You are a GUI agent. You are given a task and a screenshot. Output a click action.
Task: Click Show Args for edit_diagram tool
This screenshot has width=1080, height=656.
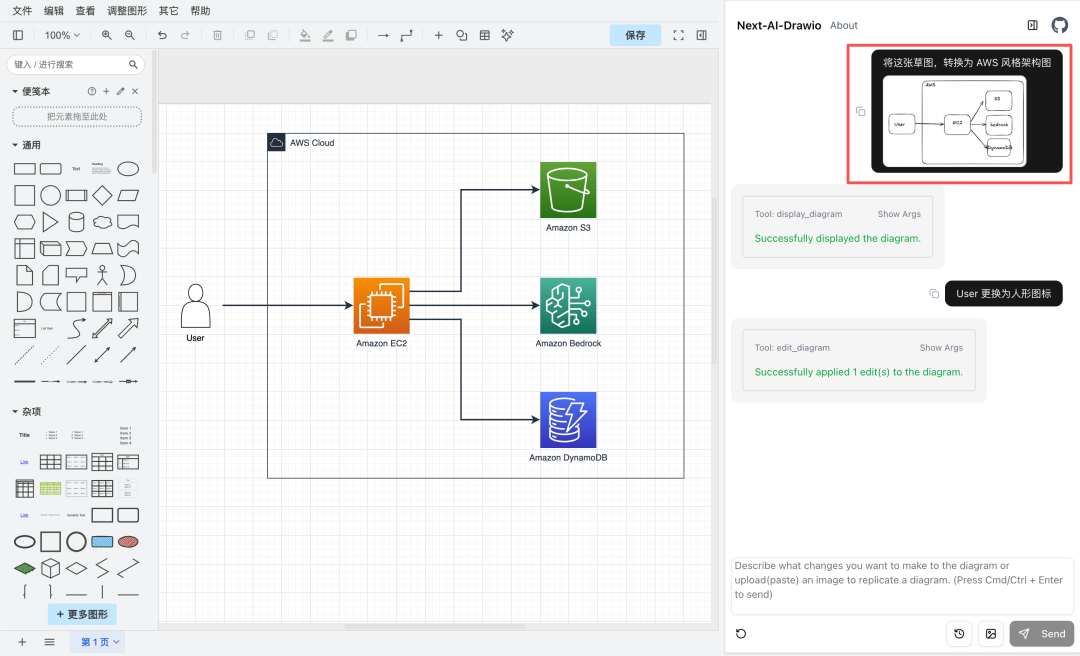941,348
